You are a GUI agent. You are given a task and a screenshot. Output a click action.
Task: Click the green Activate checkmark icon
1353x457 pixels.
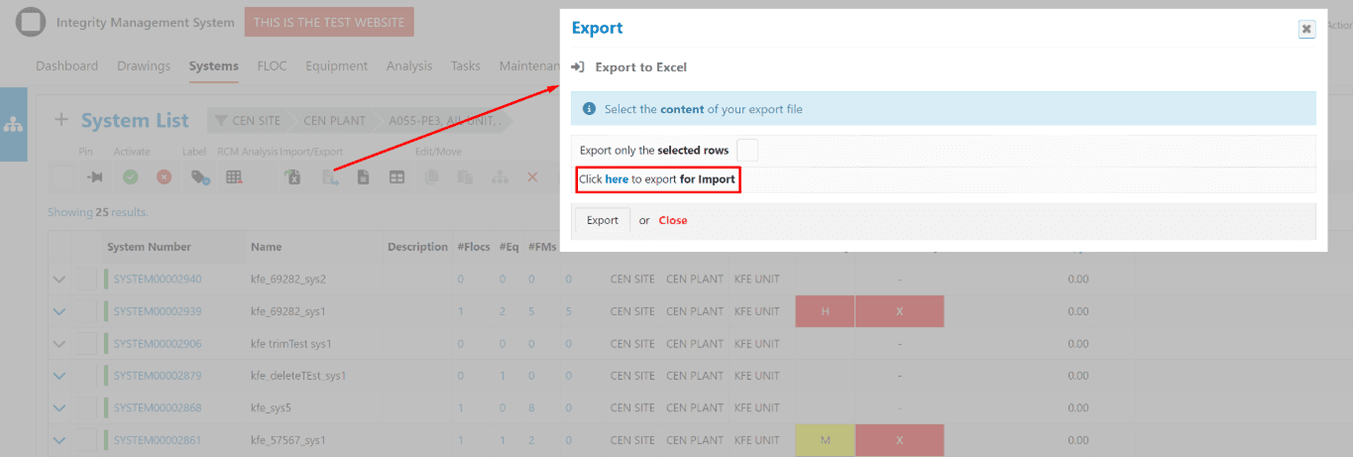pyautogui.click(x=130, y=177)
